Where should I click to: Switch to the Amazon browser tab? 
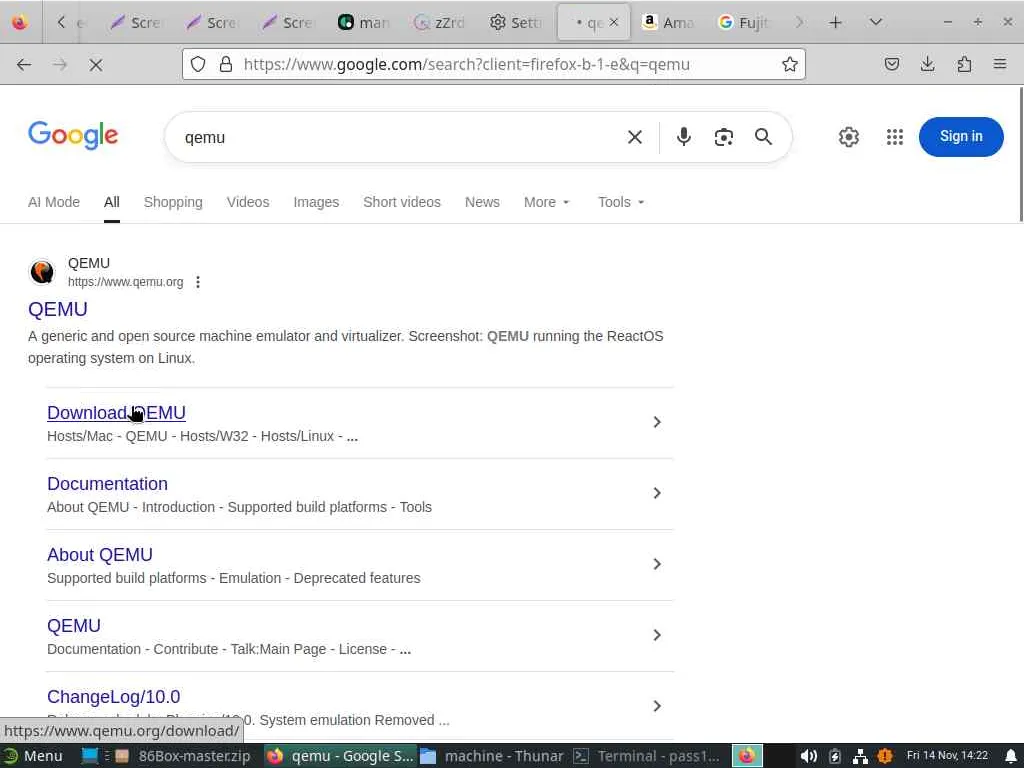(x=667, y=23)
